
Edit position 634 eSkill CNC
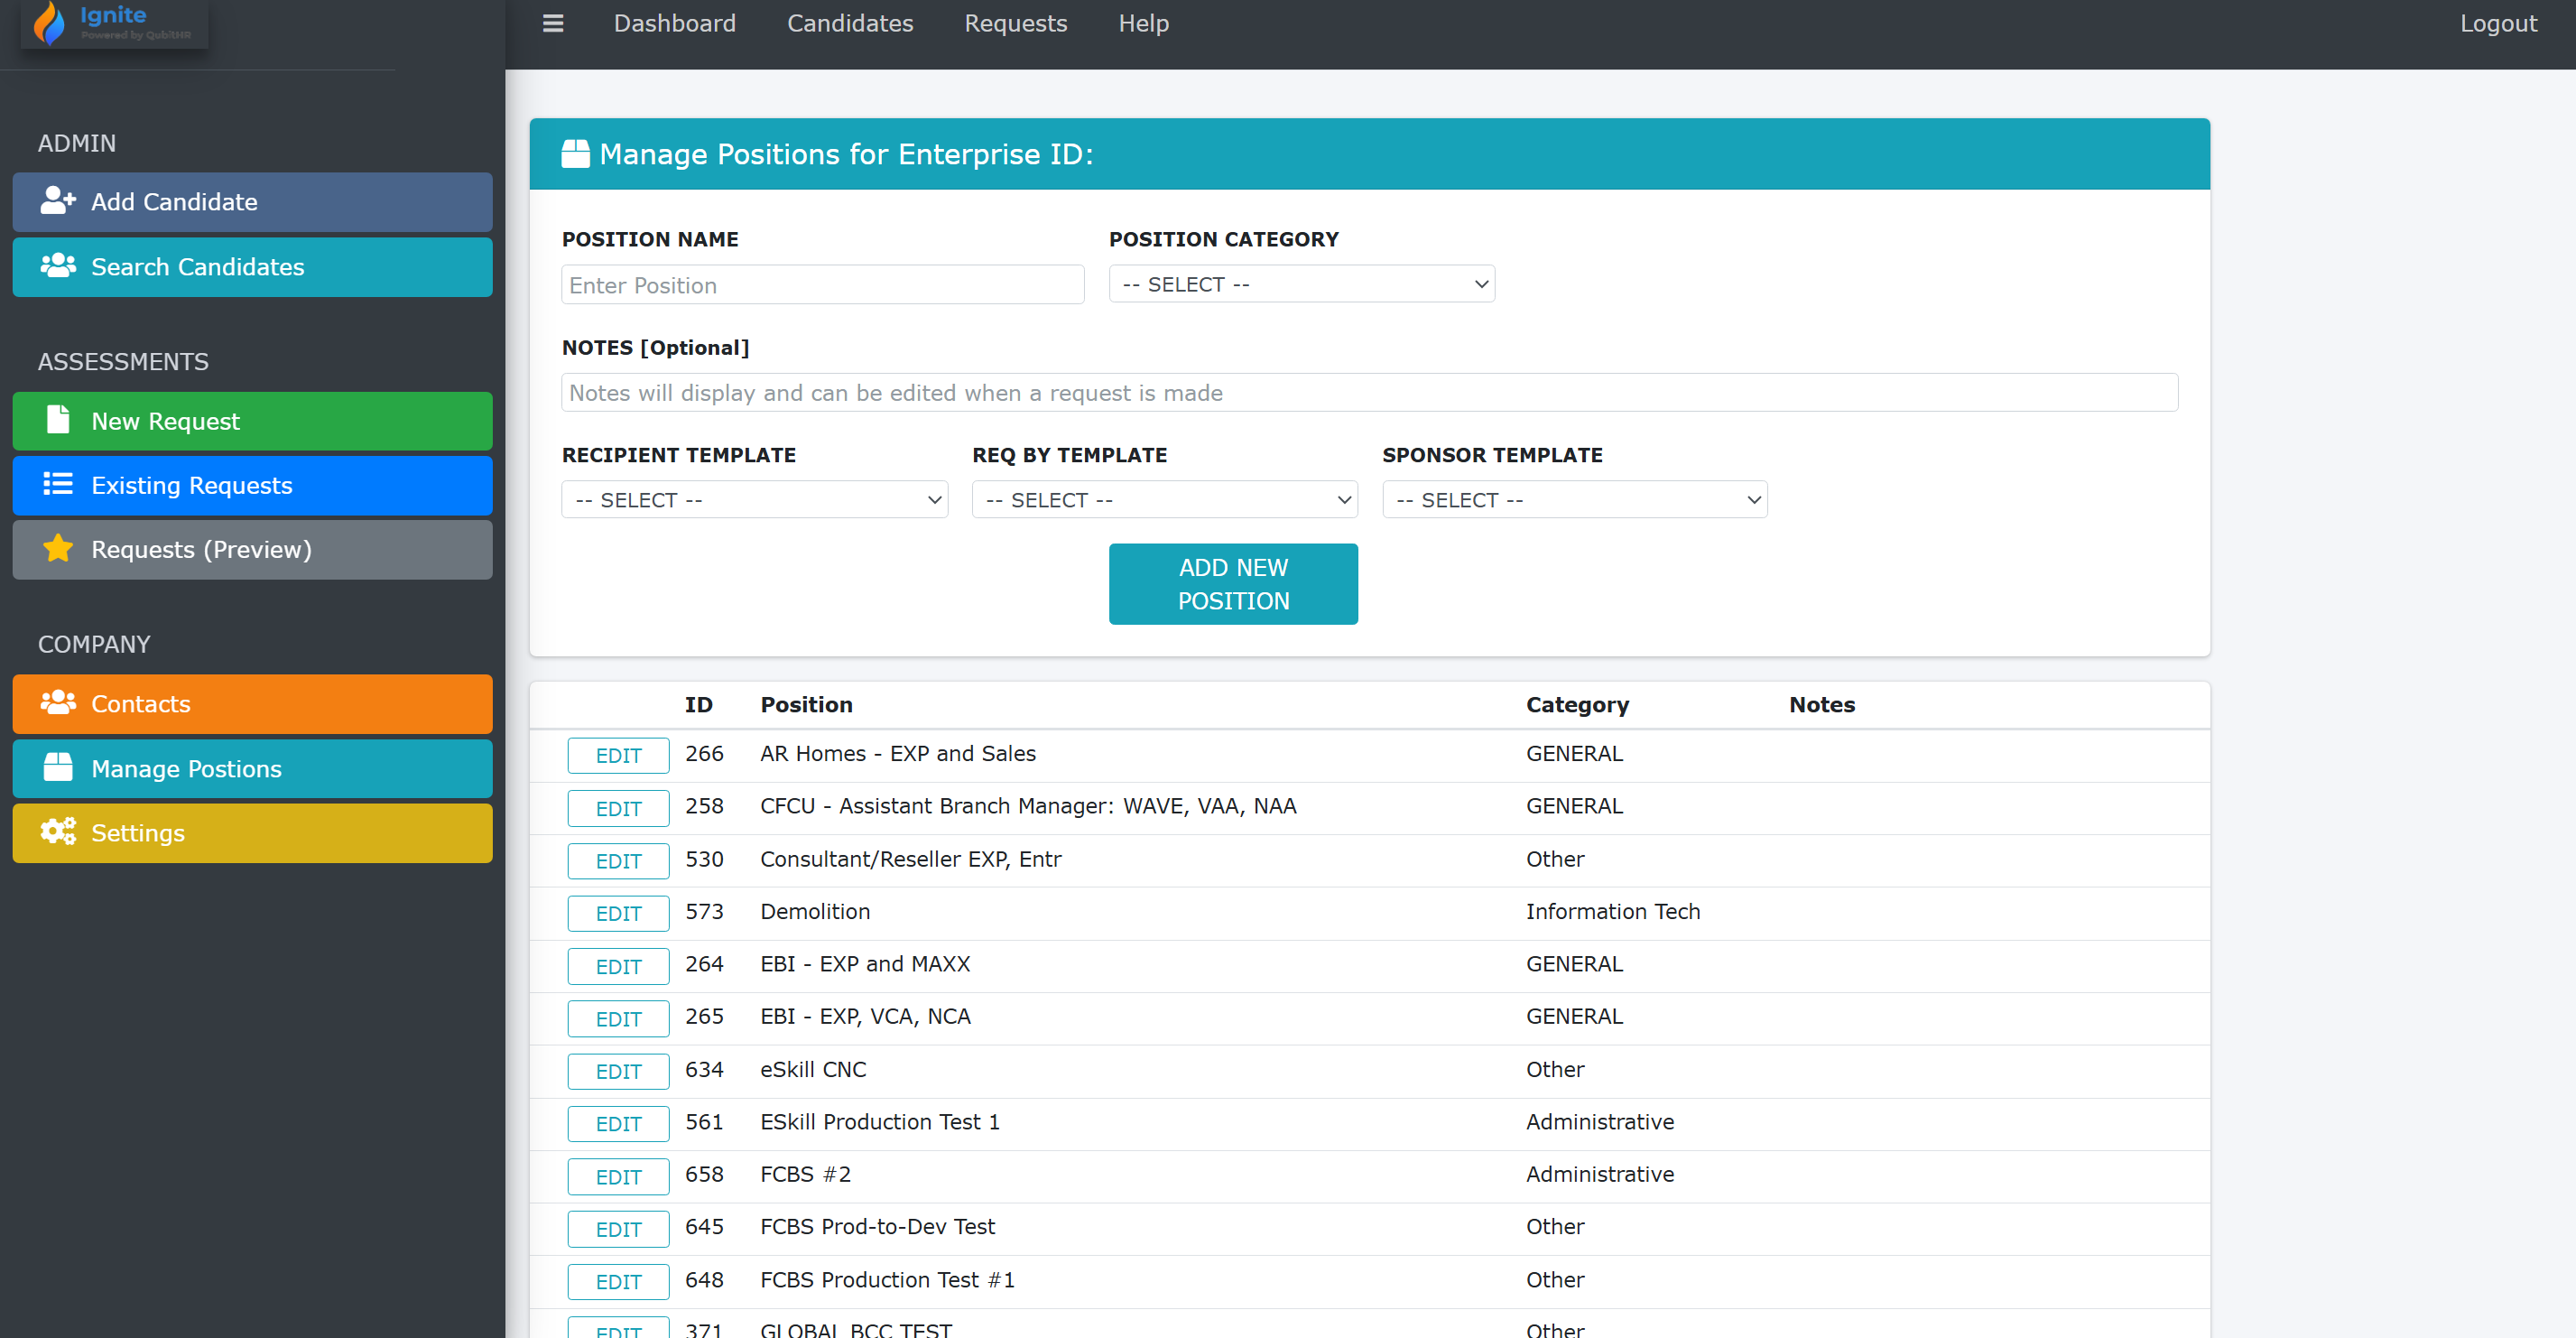click(x=618, y=1071)
